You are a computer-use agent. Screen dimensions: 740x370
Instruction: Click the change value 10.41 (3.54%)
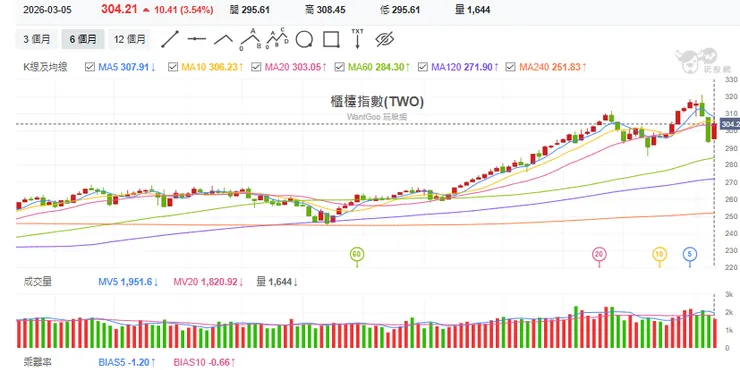(x=184, y=9)
